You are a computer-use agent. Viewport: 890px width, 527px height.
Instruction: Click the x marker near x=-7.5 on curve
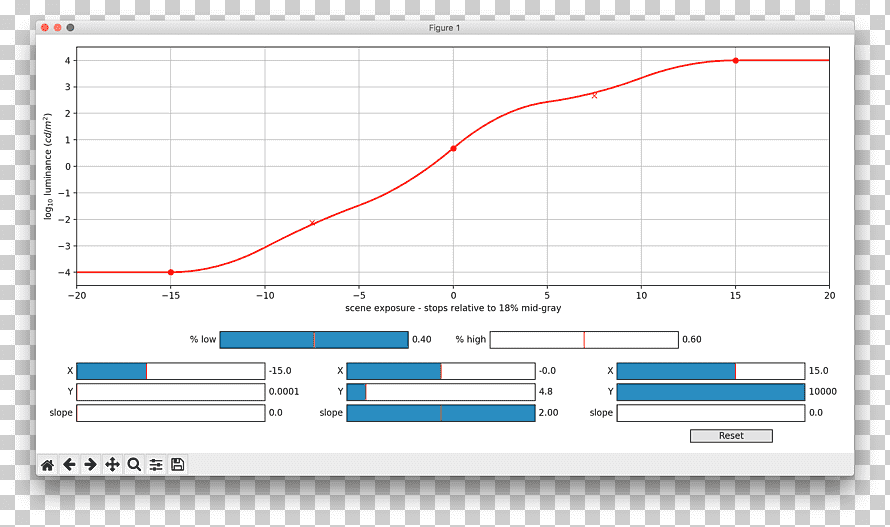click(x=312, y=223)
